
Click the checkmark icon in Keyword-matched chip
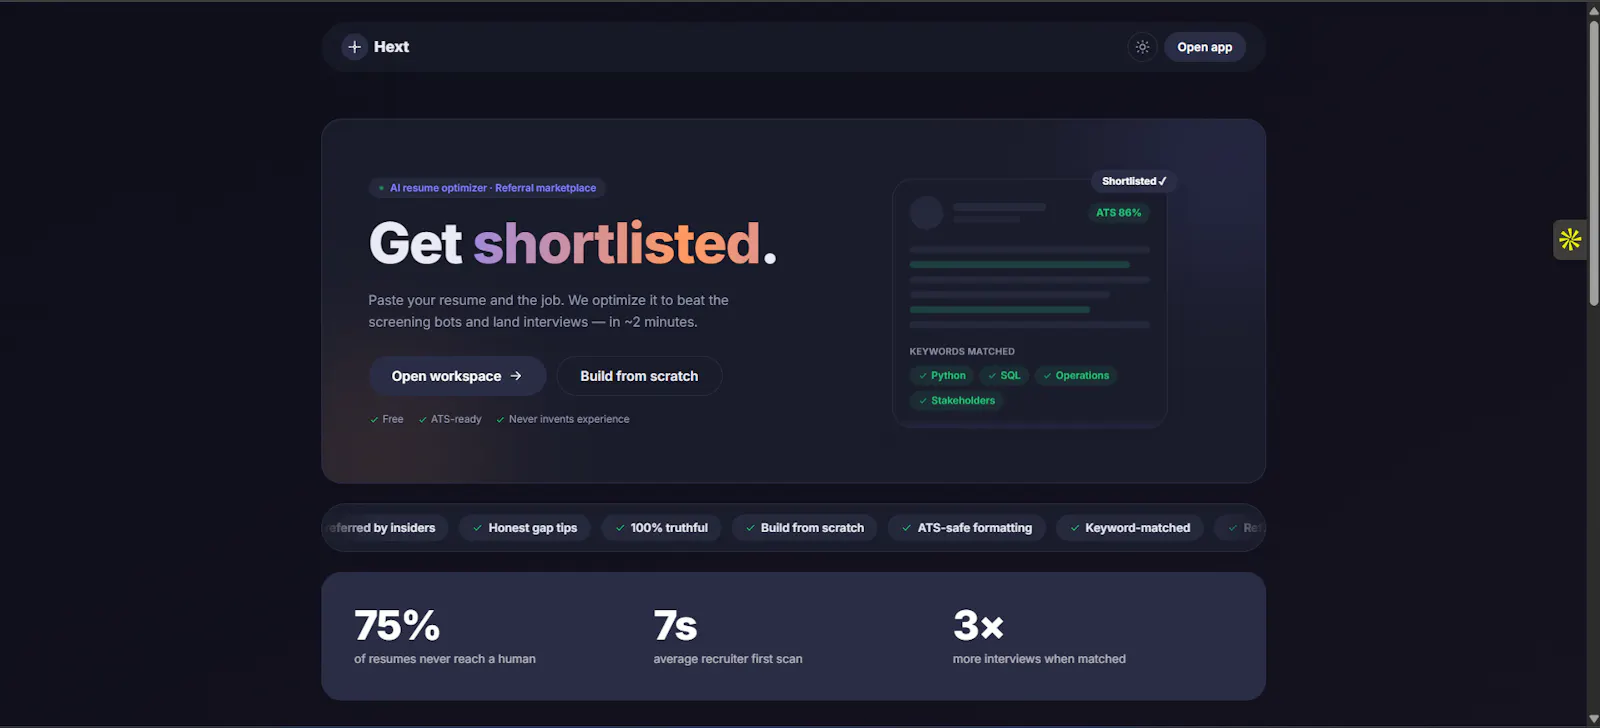coord(1074,528)
